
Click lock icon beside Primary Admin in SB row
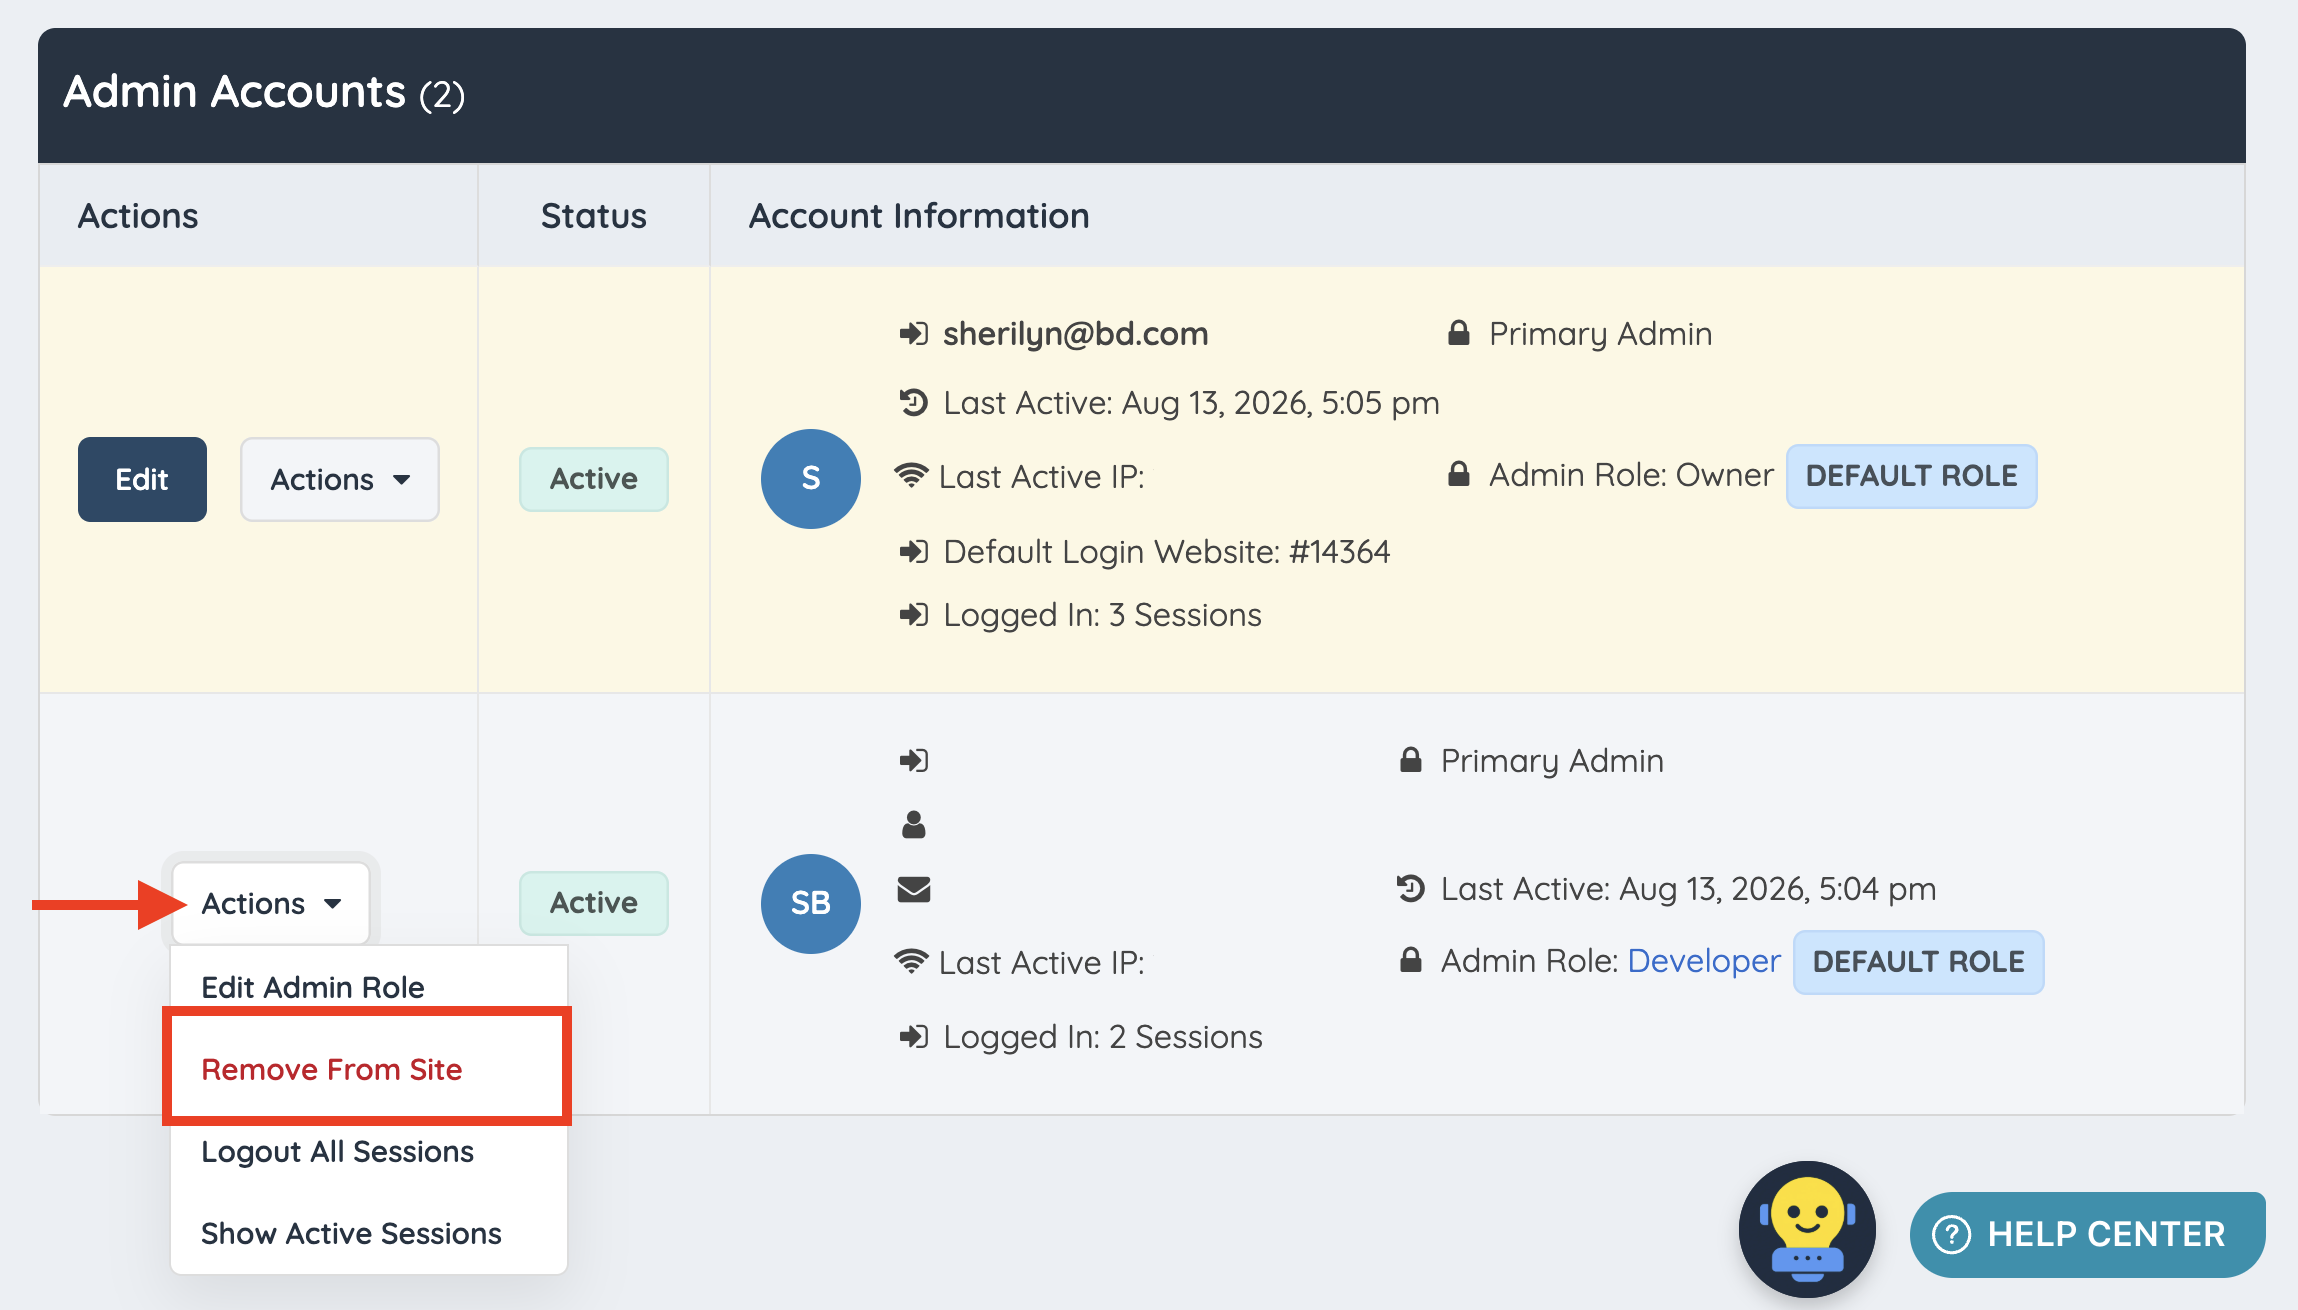pos(1411,760)
